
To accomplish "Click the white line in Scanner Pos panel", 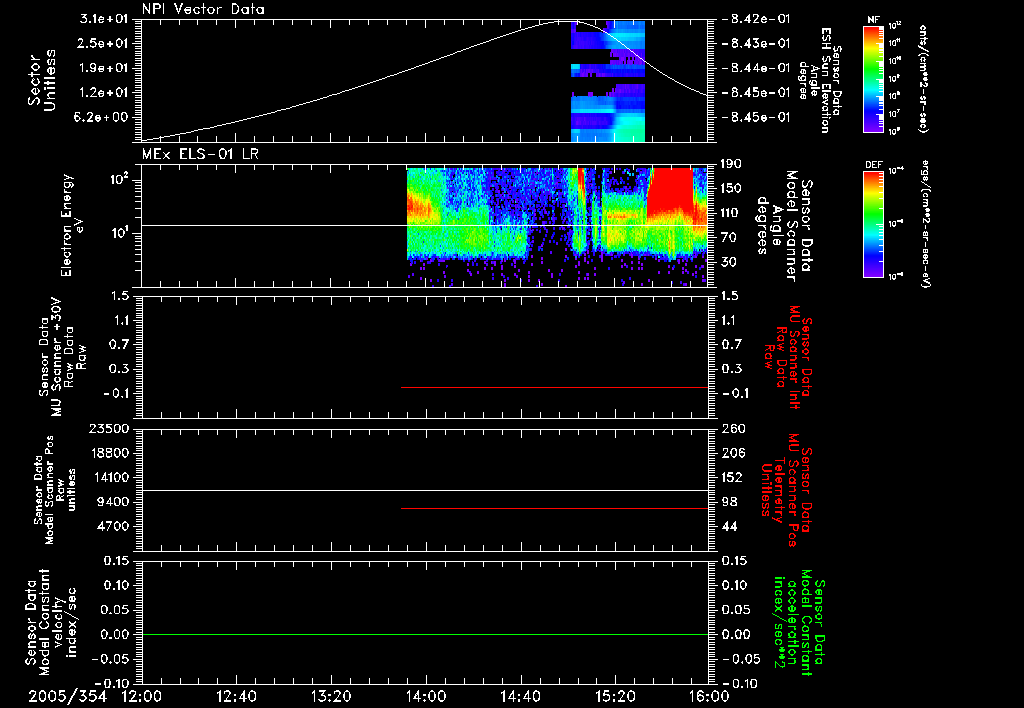I will (x=425, y=491).
